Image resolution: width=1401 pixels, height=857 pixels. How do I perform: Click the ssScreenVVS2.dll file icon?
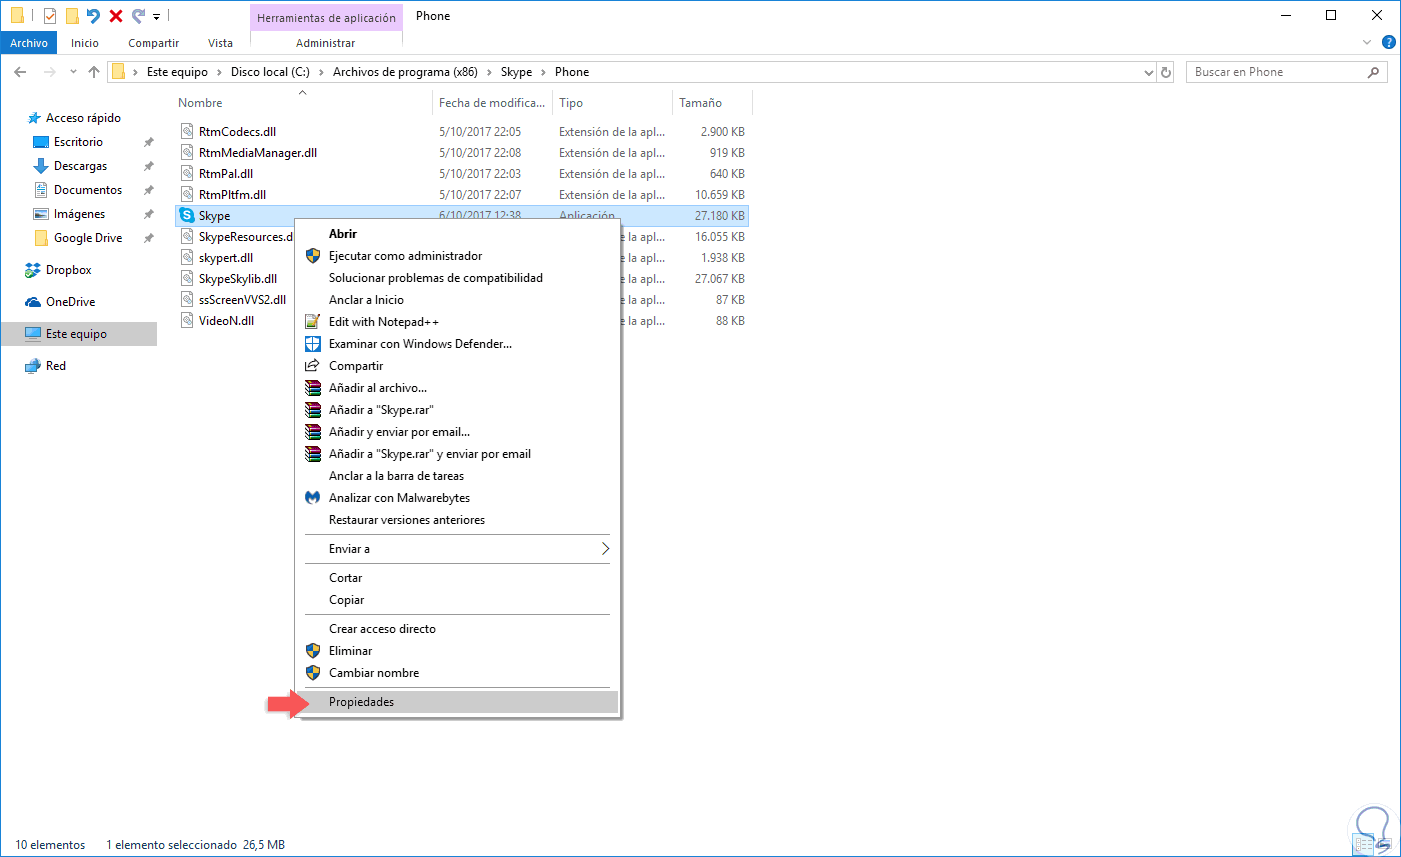(x=187, y=299)
